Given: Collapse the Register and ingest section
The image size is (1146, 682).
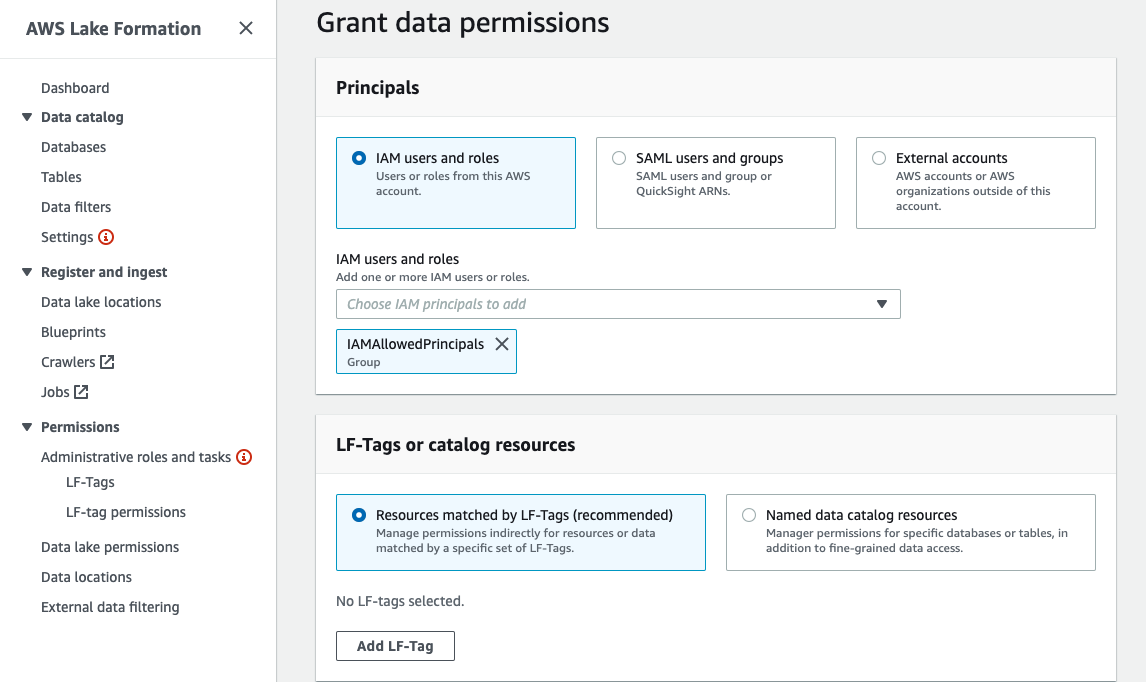Looking at the screenshot, I should pyautogui.click(x=27, y=272).
